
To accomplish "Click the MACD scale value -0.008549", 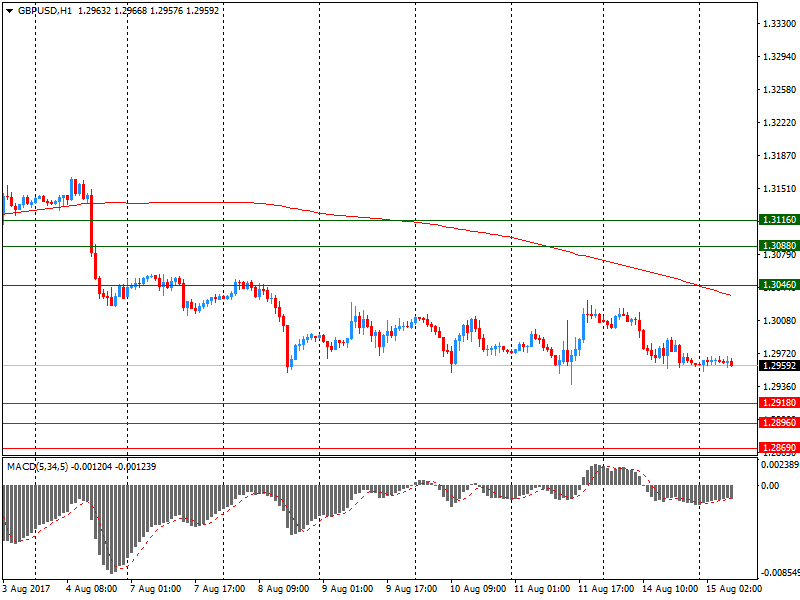I will click(x=779, y=572).
